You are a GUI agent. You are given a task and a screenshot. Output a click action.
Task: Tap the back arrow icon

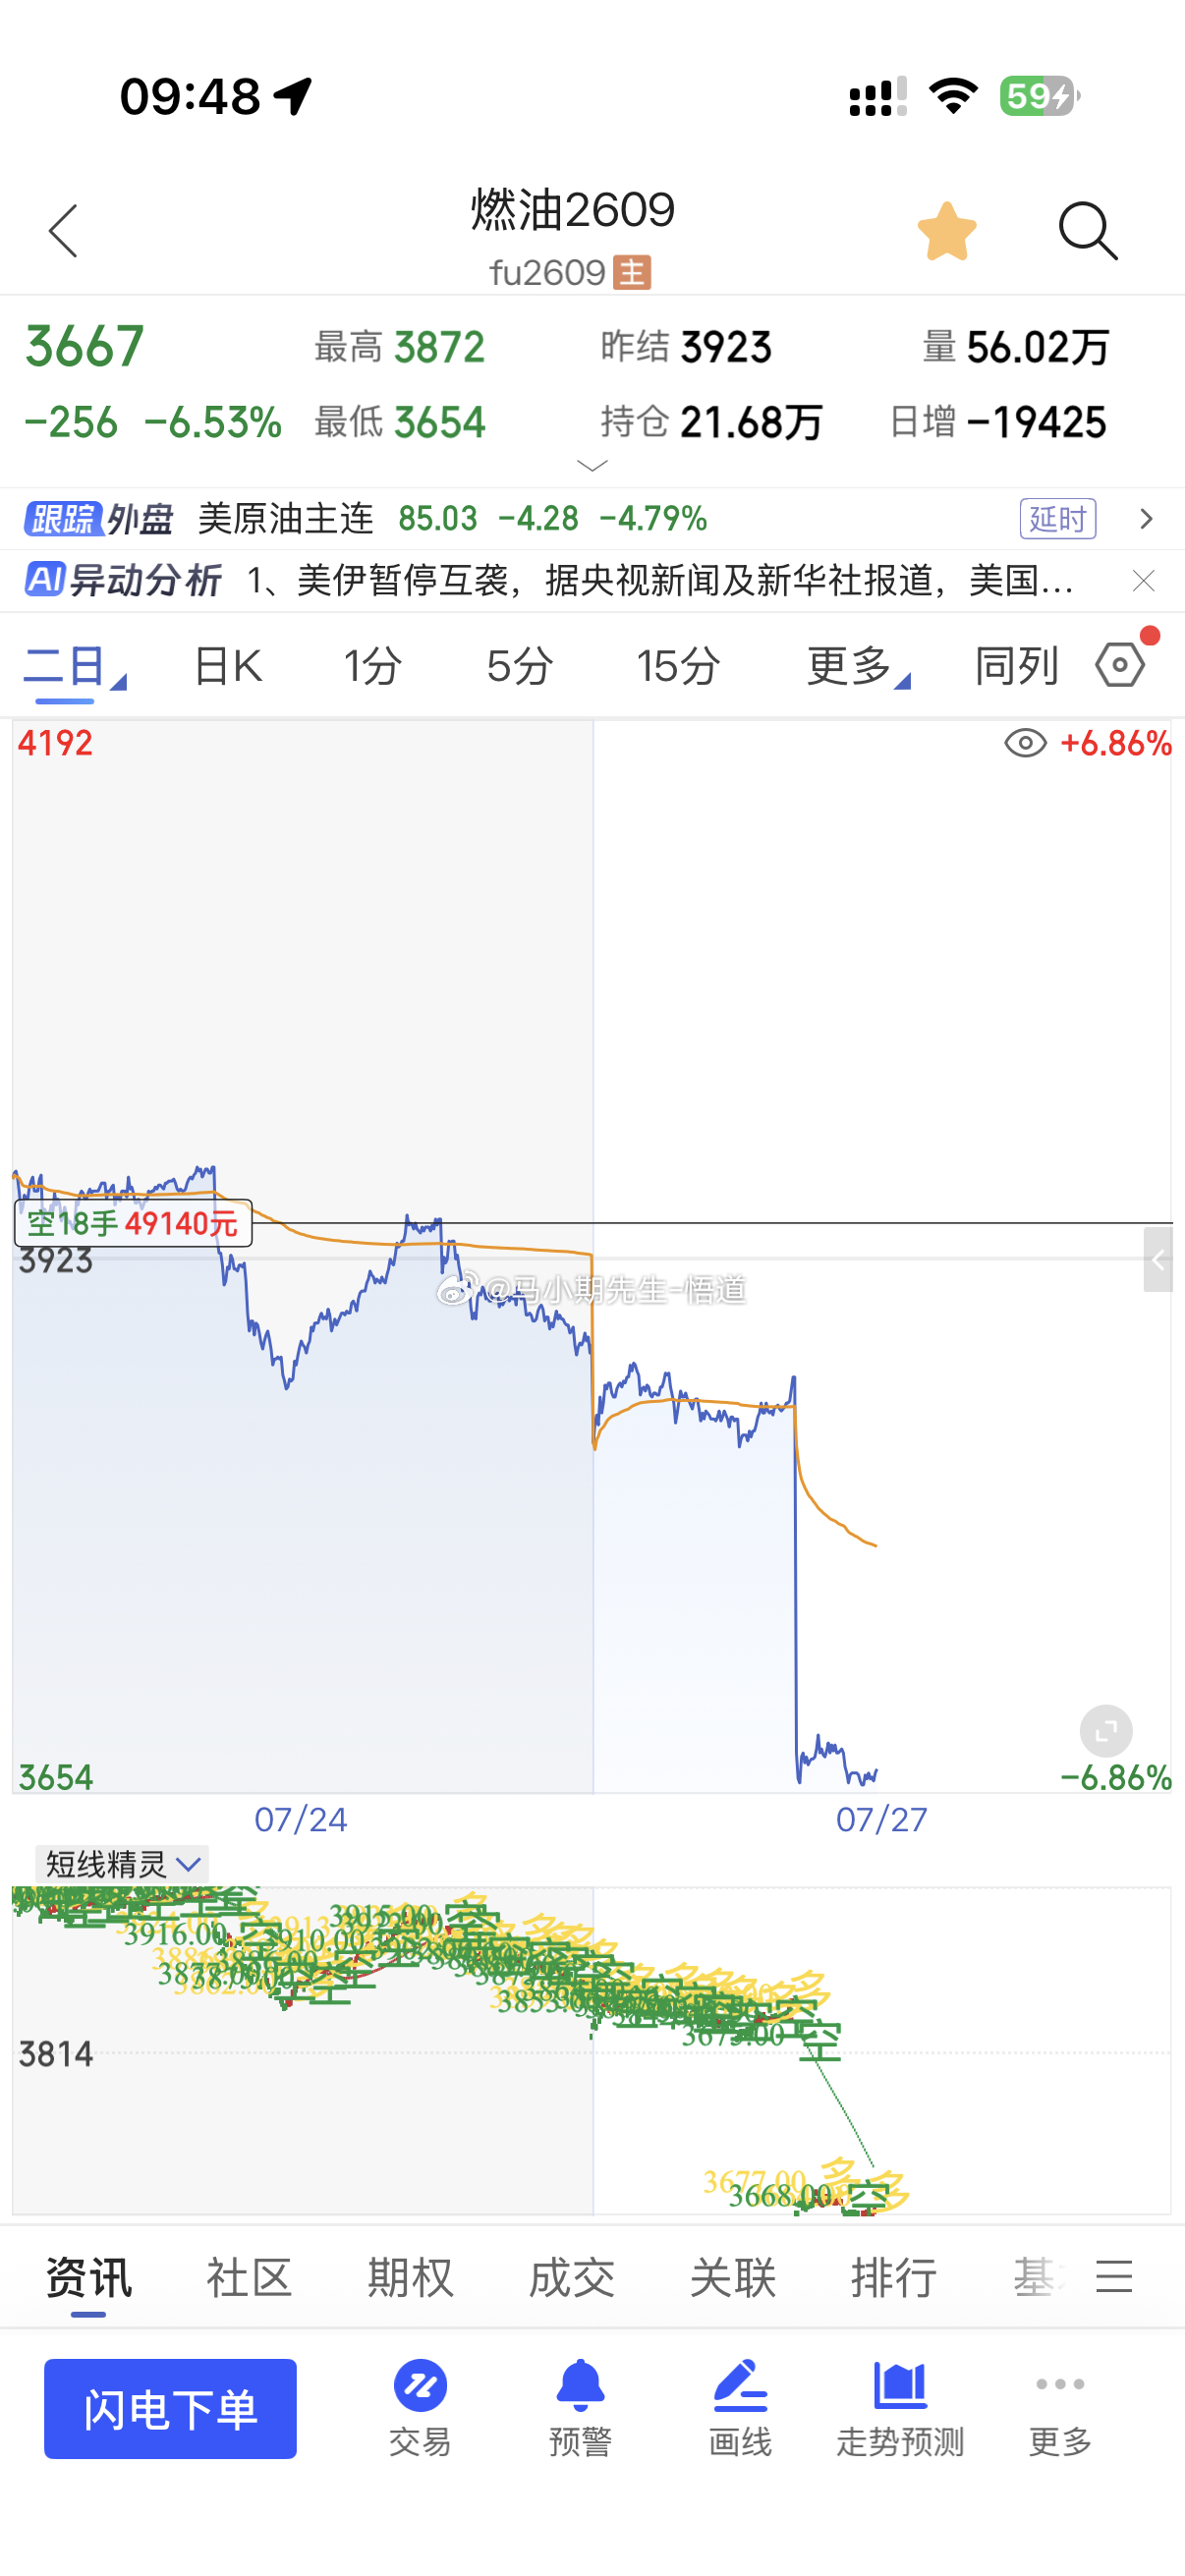(63, 232)
